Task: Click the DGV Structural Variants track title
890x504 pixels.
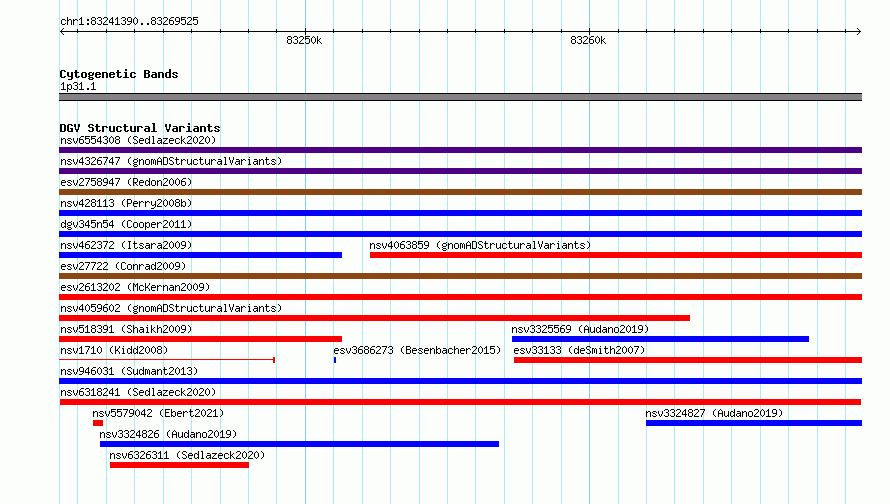Action: coord(140,128)
